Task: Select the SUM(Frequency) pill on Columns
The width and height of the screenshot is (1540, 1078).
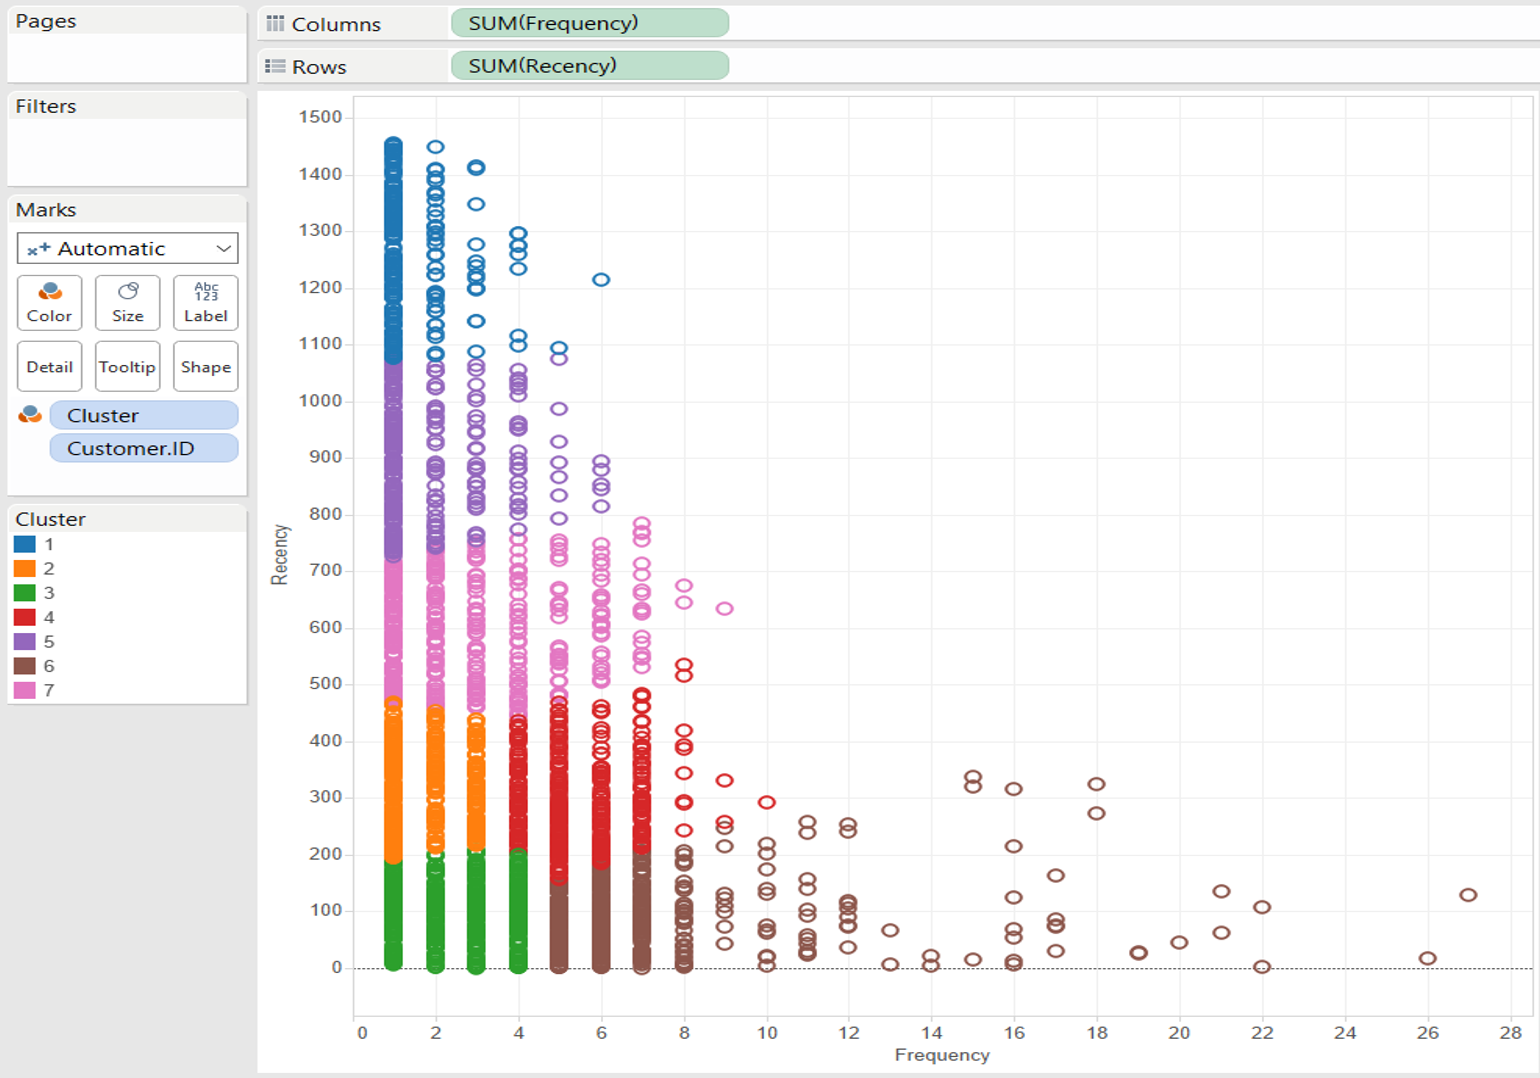Action: click(590, 23)
